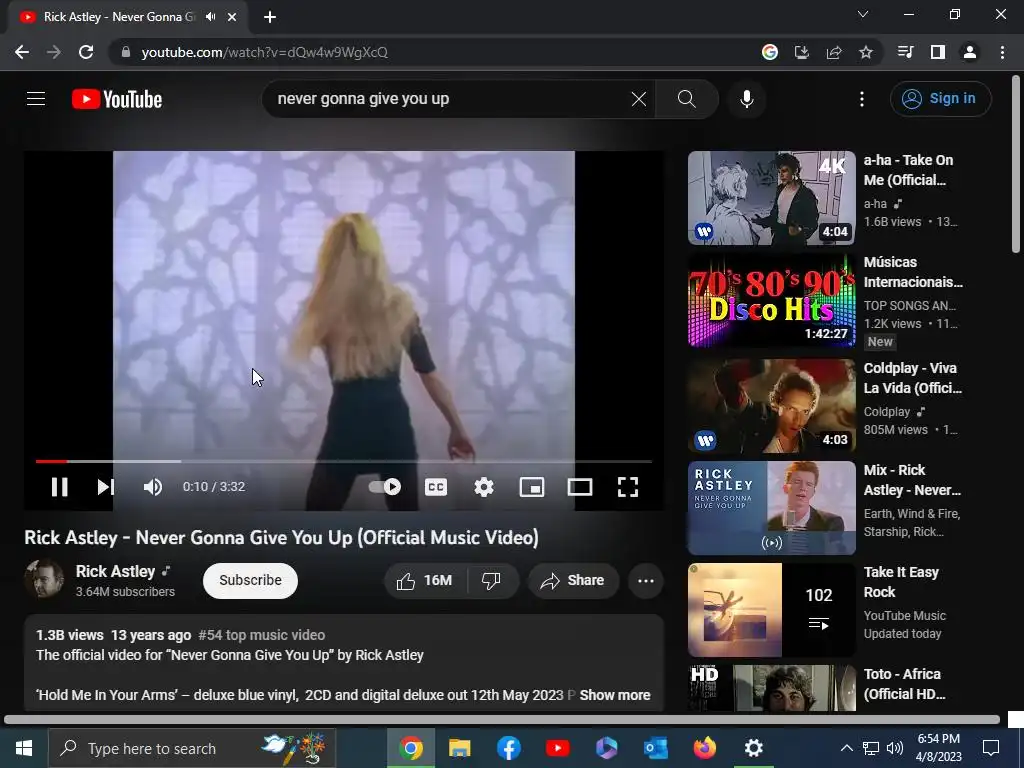Share this page from the address bar

[834, 52]
